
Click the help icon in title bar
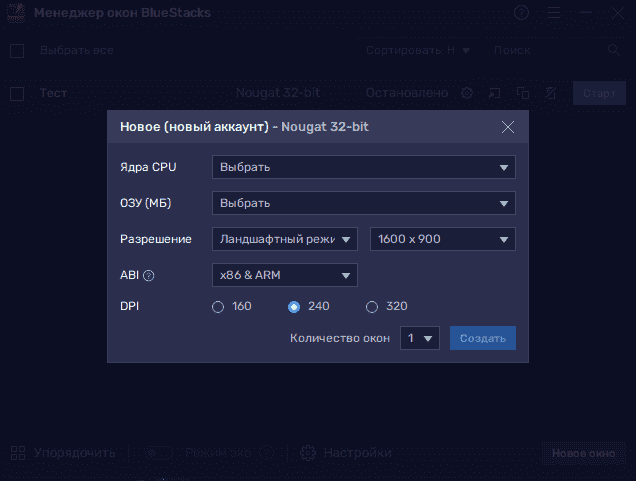click(521, 13)
